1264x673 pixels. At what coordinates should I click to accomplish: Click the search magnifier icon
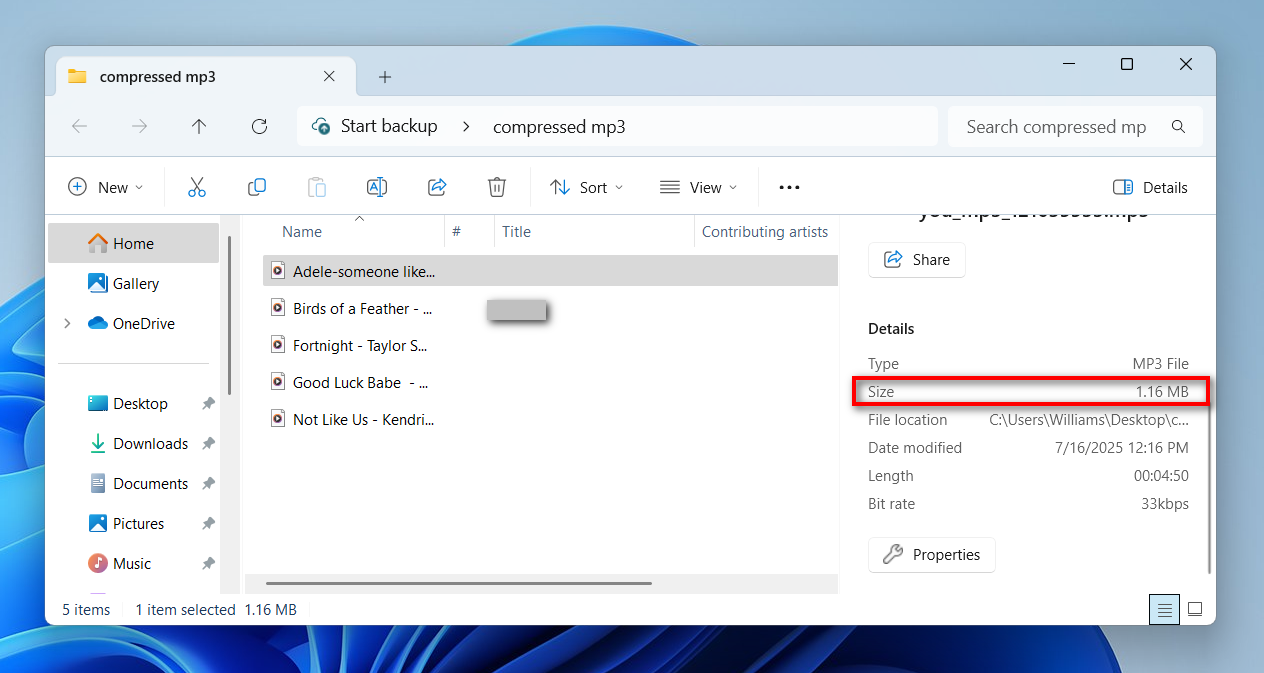[1178, 127]
